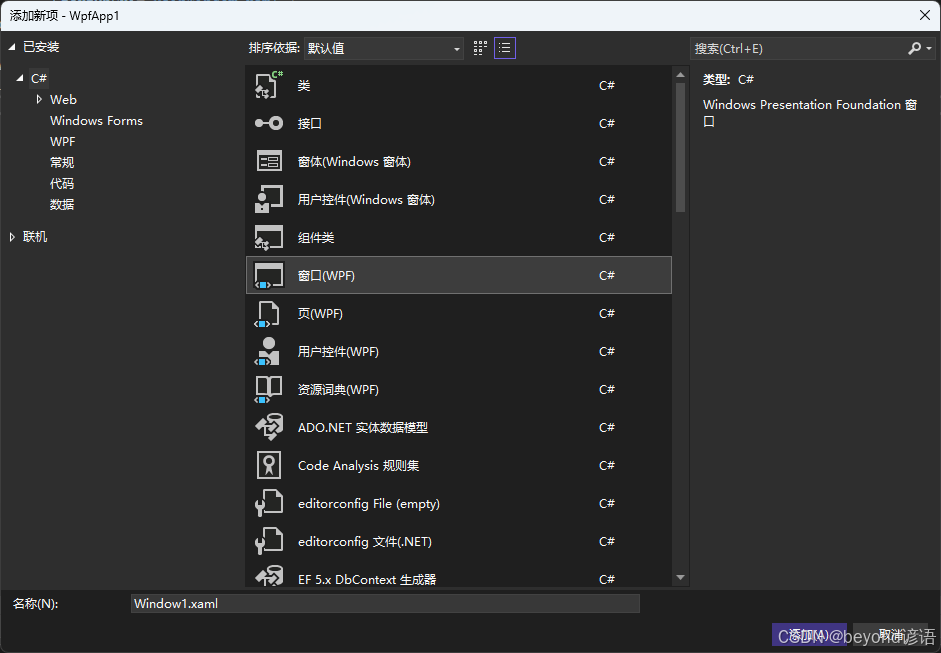The image size is (941, 653).
Task: Select the 数据 data category
Action: [x=62, y=205]
